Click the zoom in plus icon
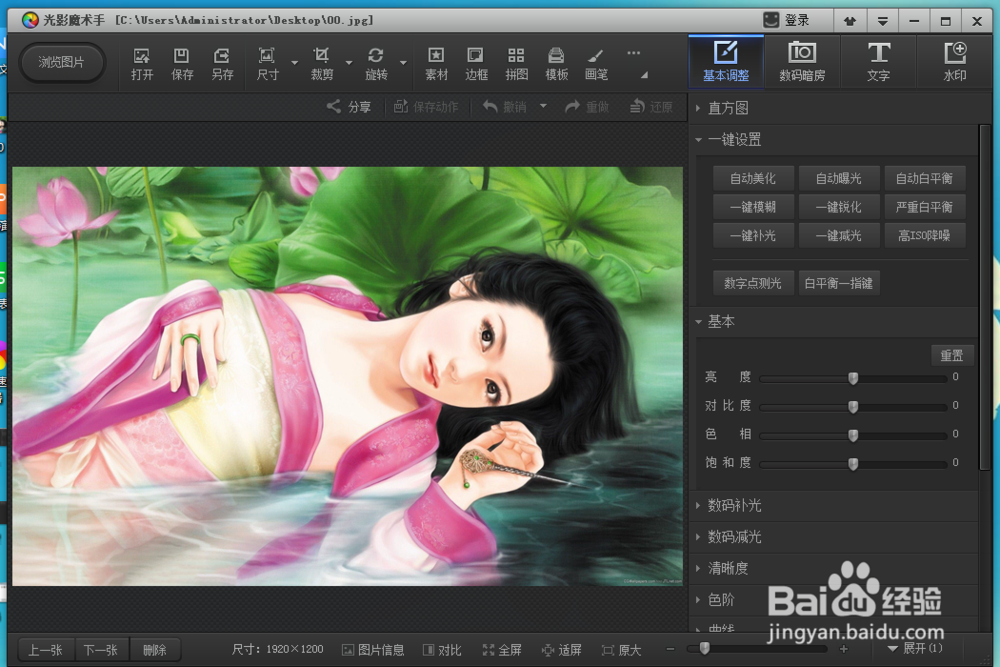Screen dimensions: 1000x667 (844, 649)
